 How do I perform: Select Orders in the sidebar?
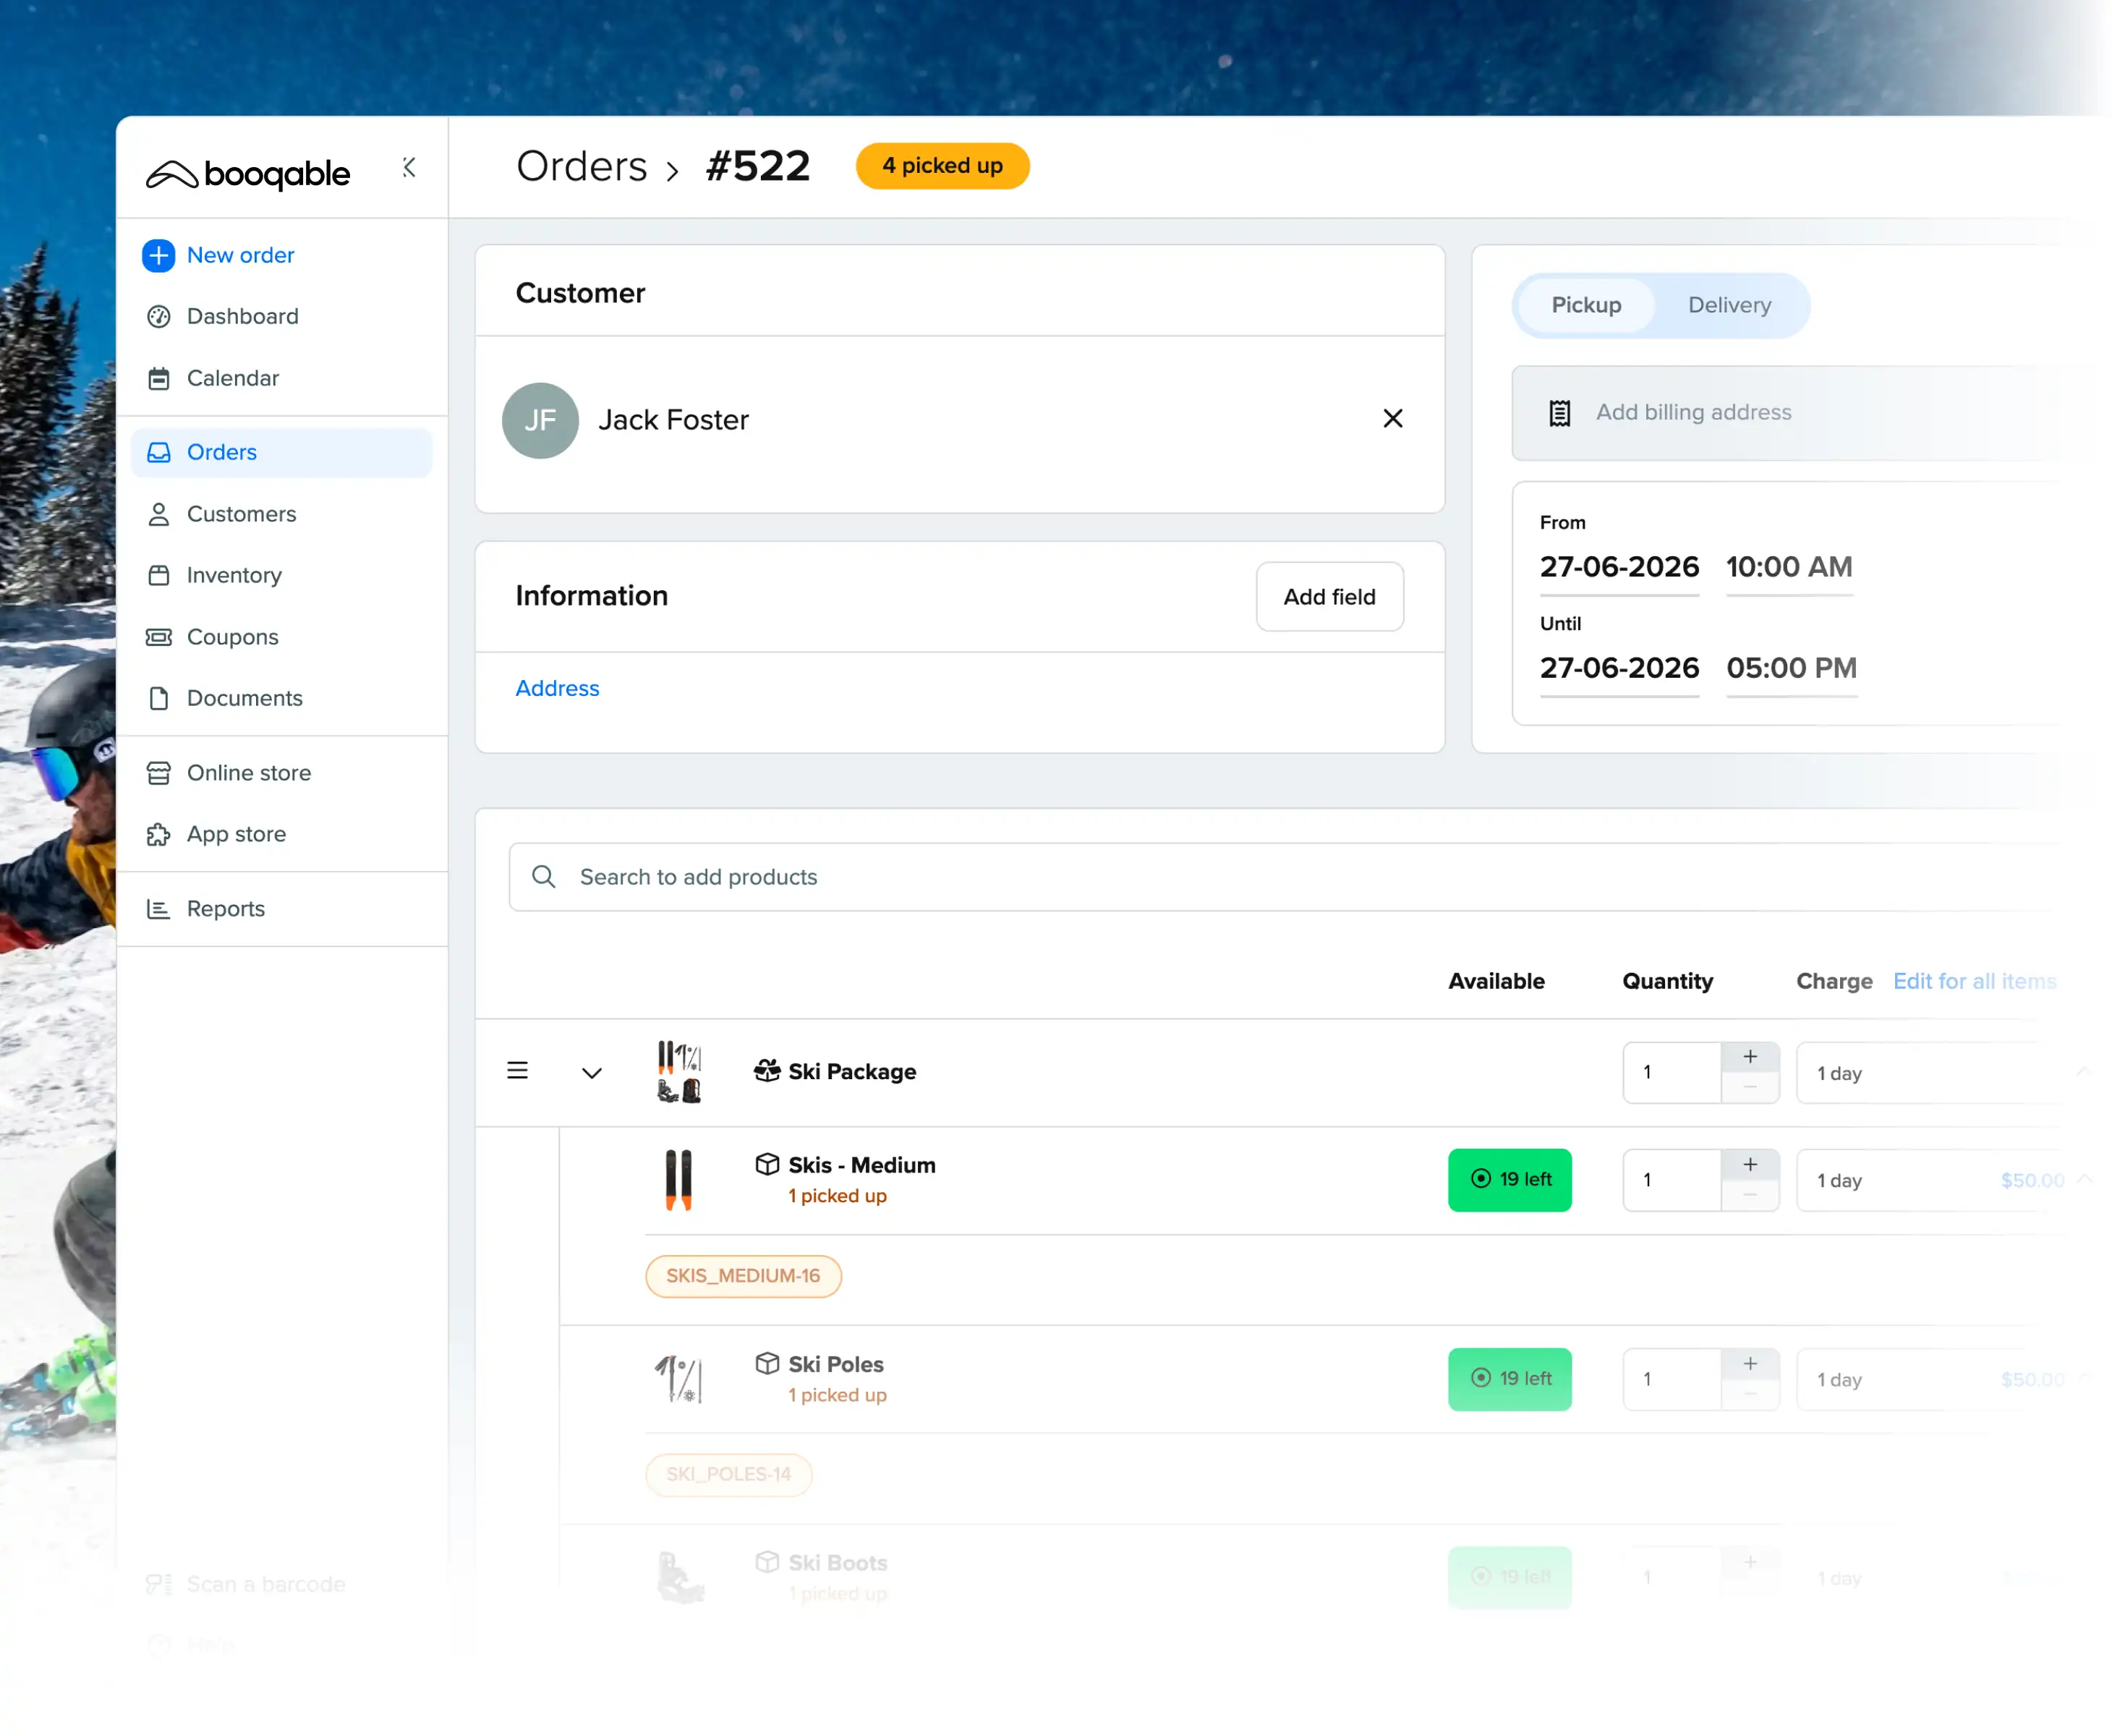coord(281,453)
